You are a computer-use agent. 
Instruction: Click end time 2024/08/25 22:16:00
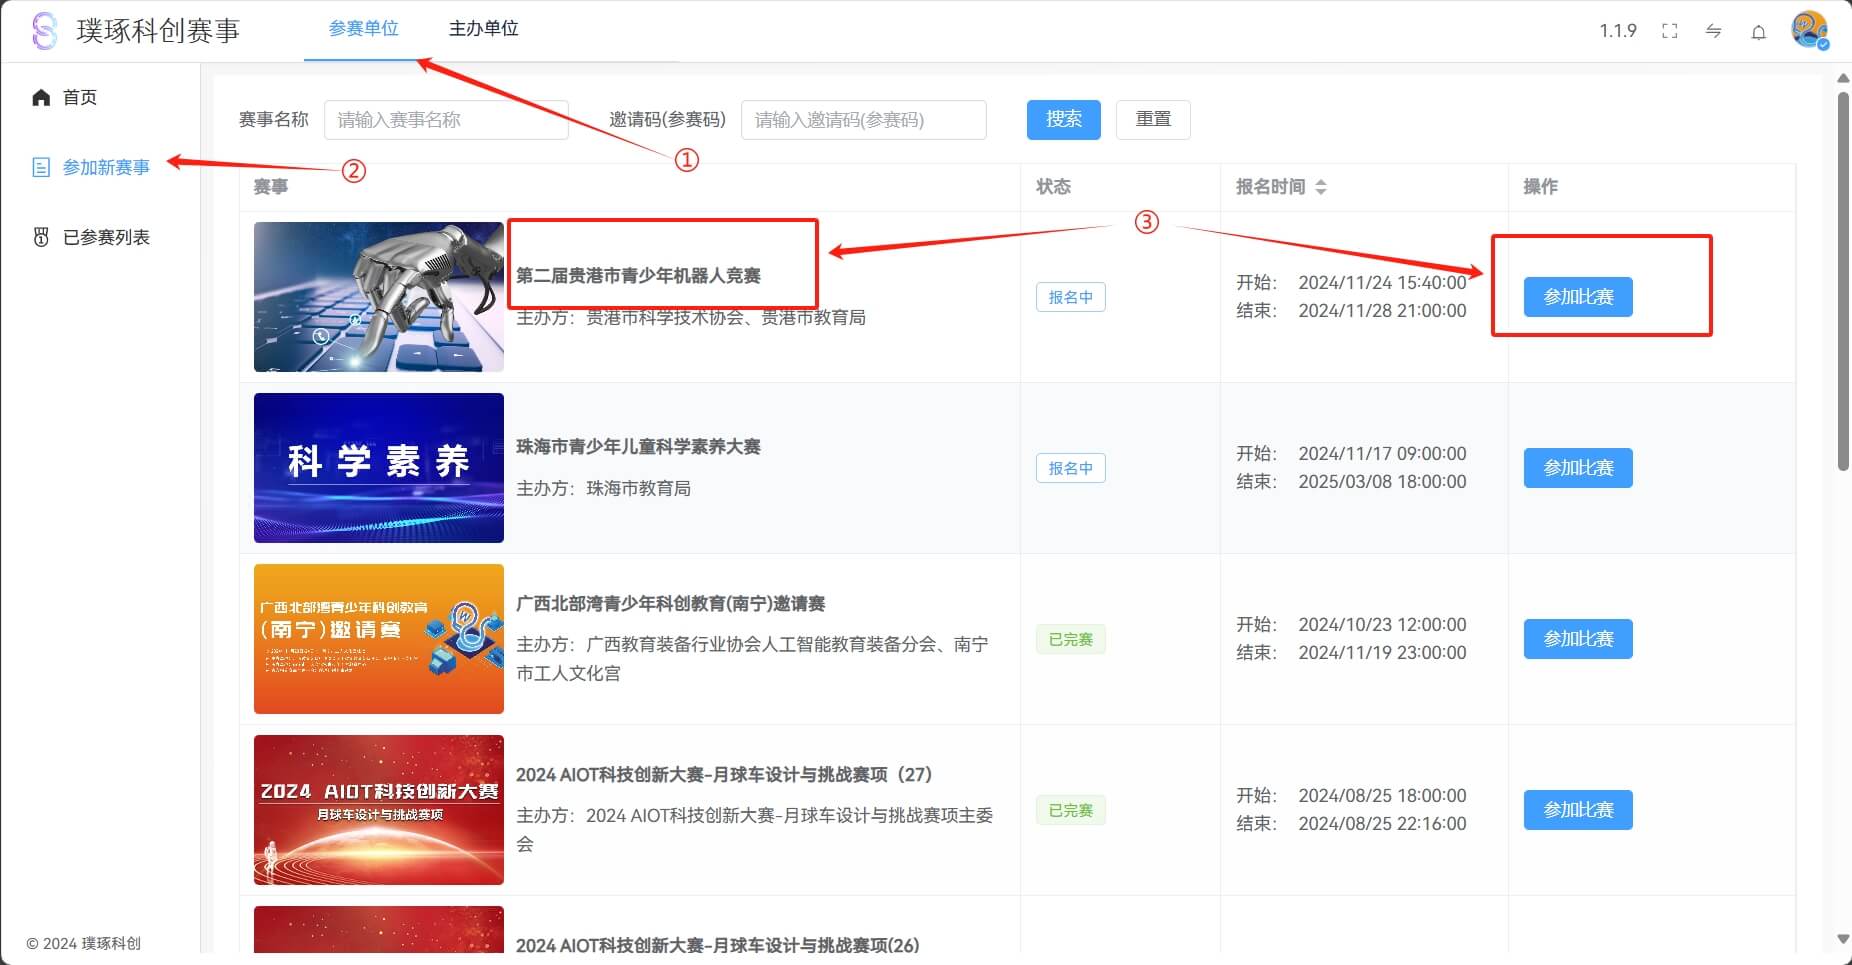click(1382, 824)
